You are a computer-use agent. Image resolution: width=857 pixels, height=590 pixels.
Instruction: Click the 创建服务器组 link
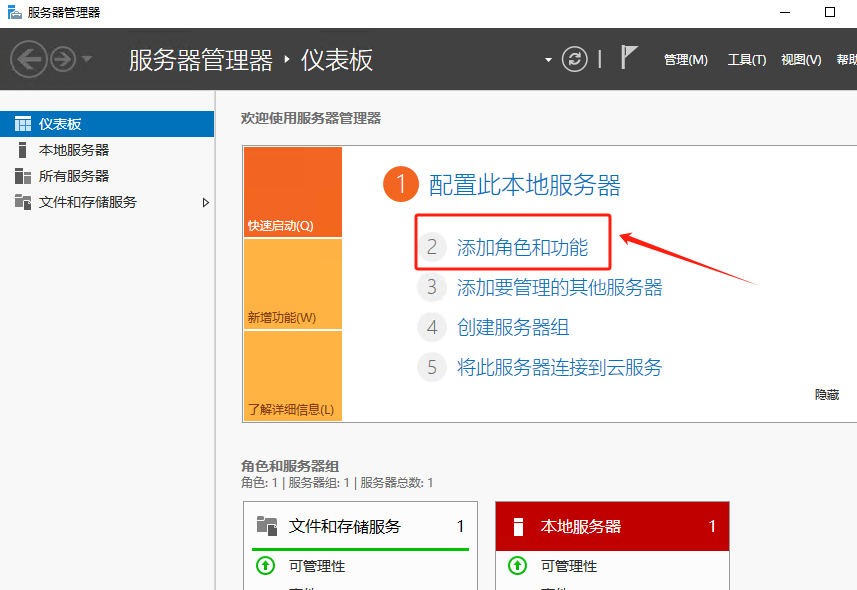click(513, 328)
